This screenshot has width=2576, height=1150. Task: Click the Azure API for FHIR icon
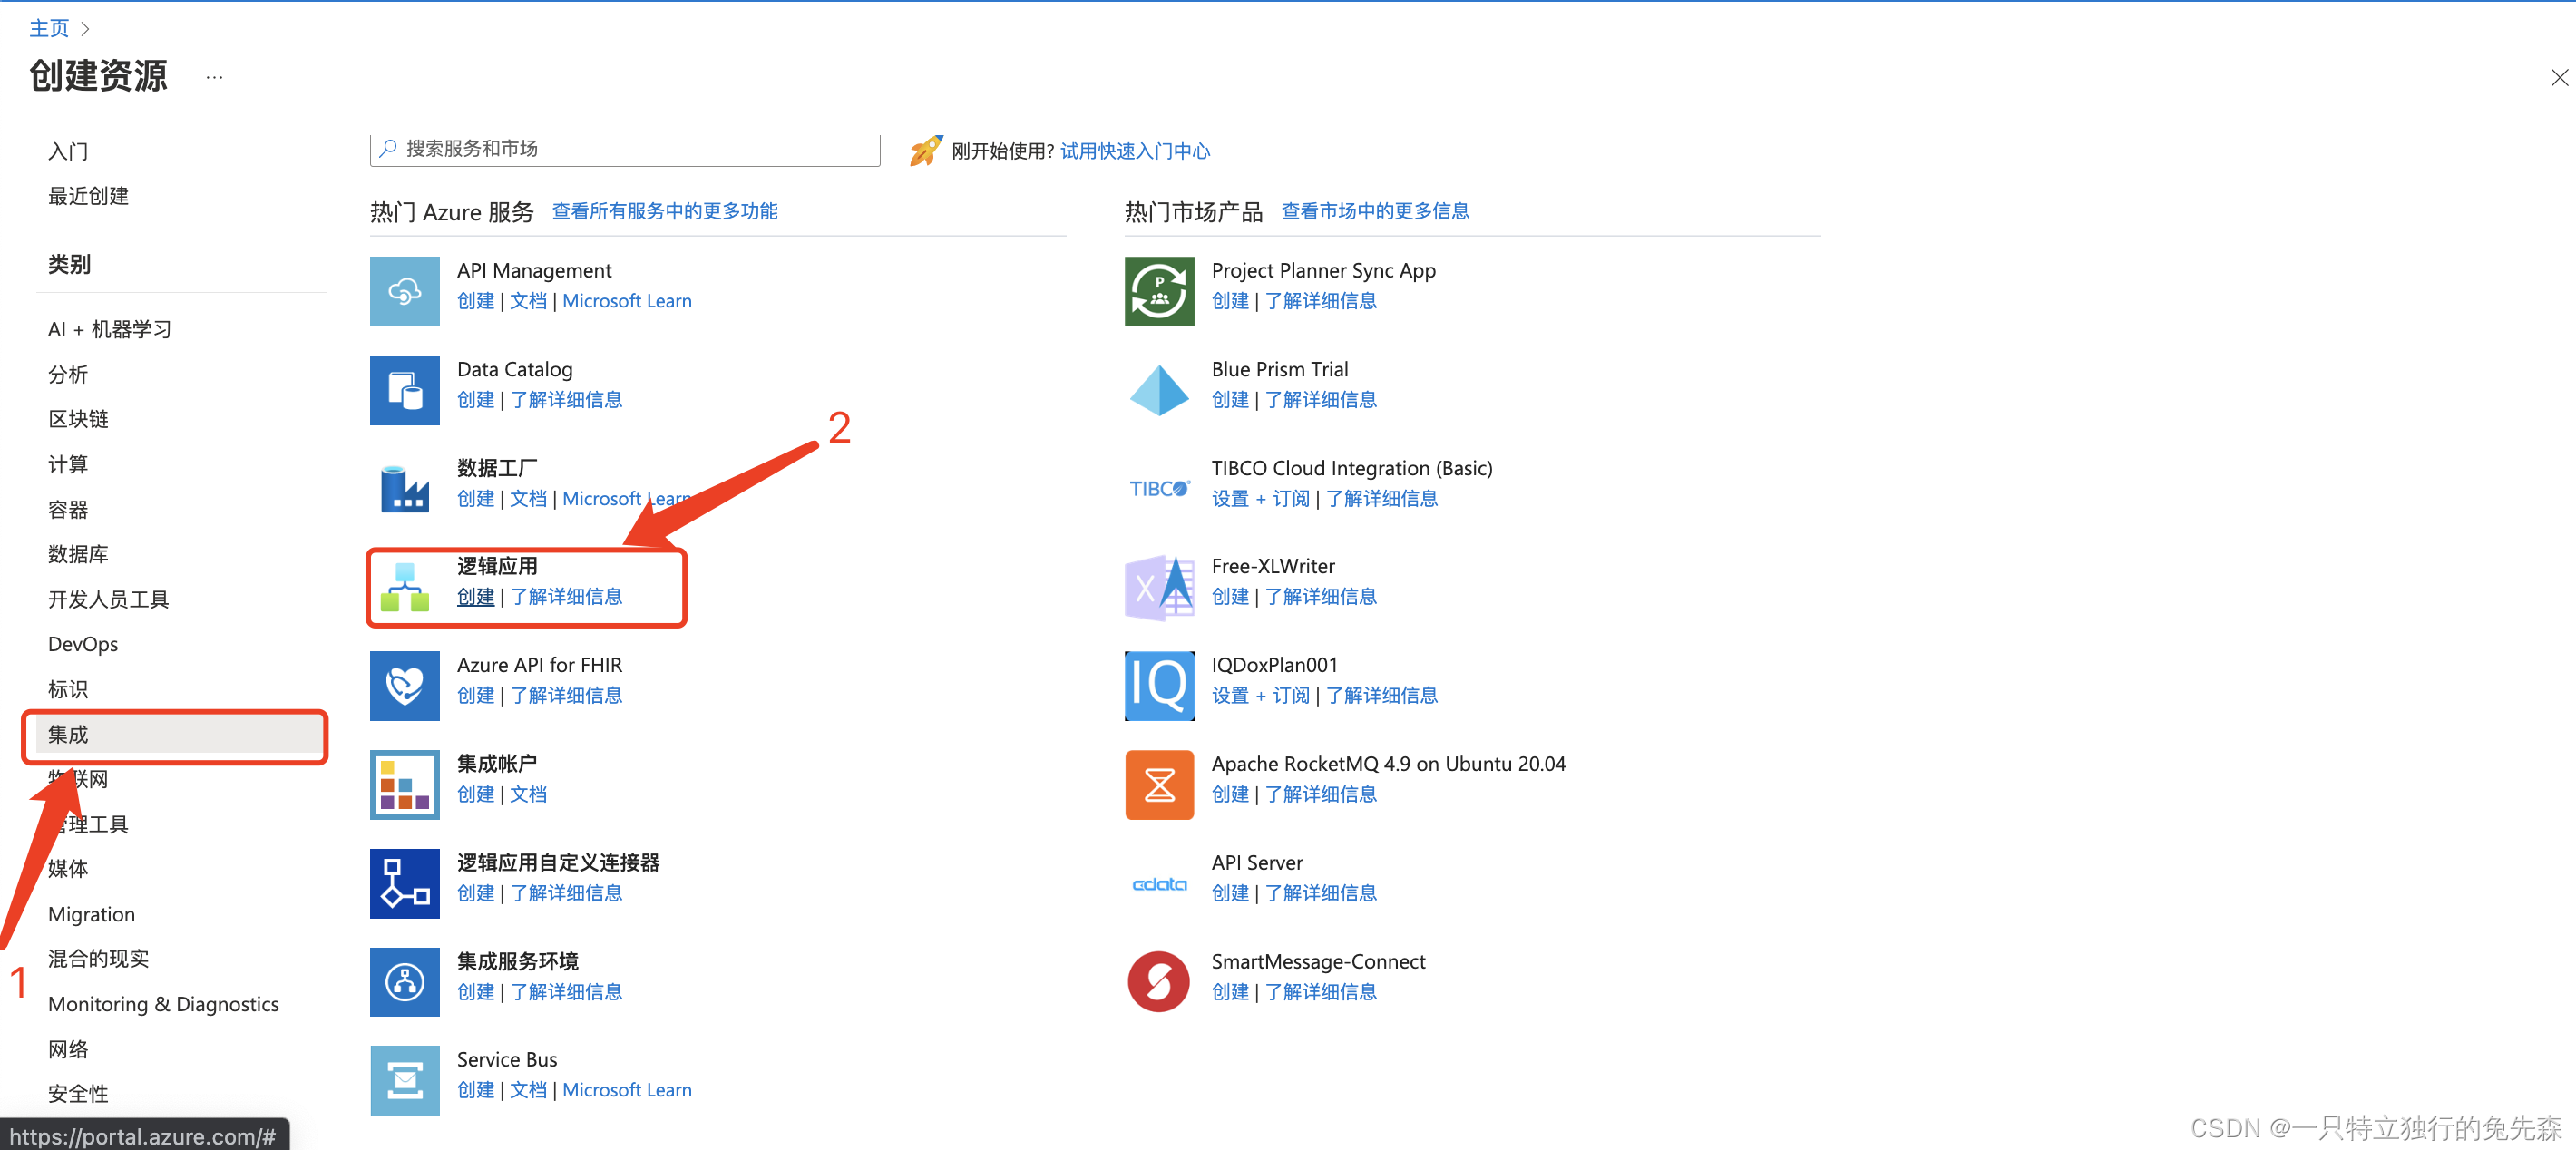(404, 686)
